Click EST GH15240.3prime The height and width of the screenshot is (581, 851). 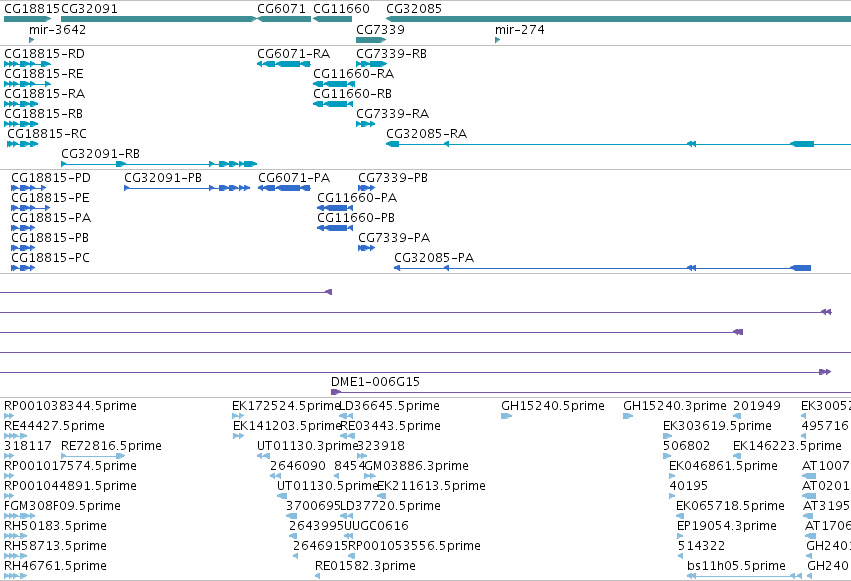pos(675,406)
